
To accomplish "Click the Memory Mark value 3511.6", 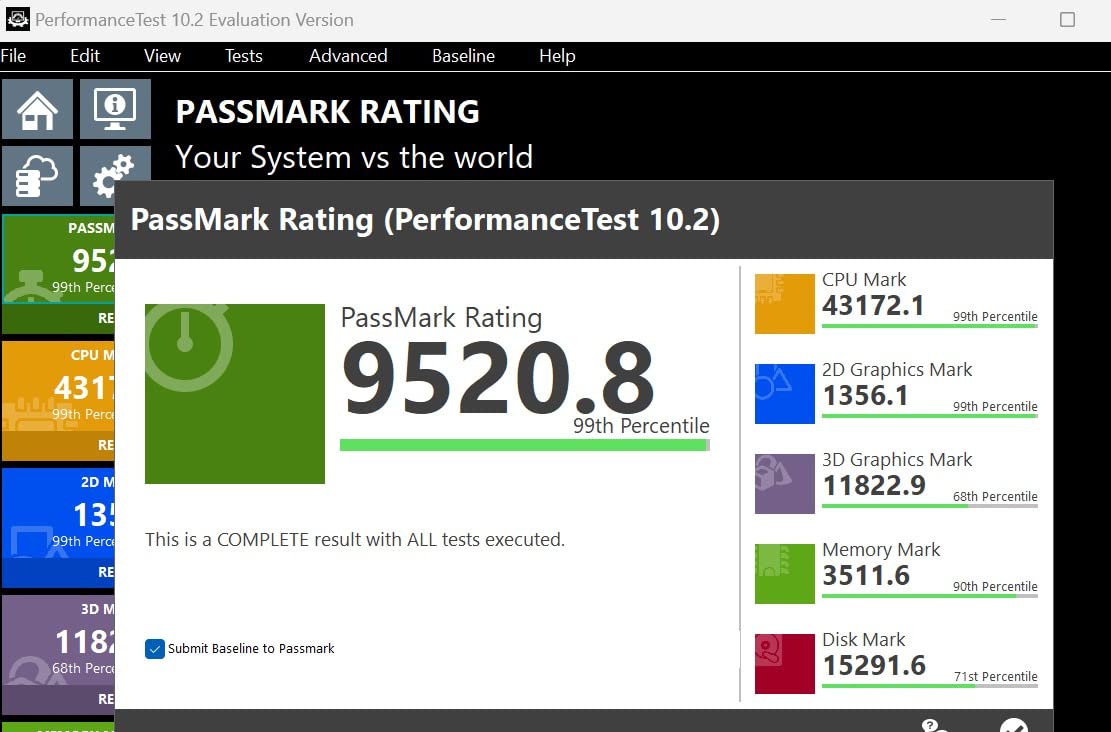I will [866, 576].
